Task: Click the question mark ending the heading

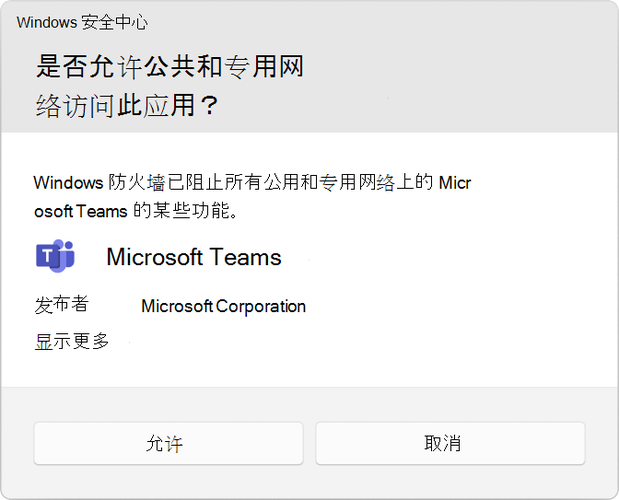Action: (209, 106)
